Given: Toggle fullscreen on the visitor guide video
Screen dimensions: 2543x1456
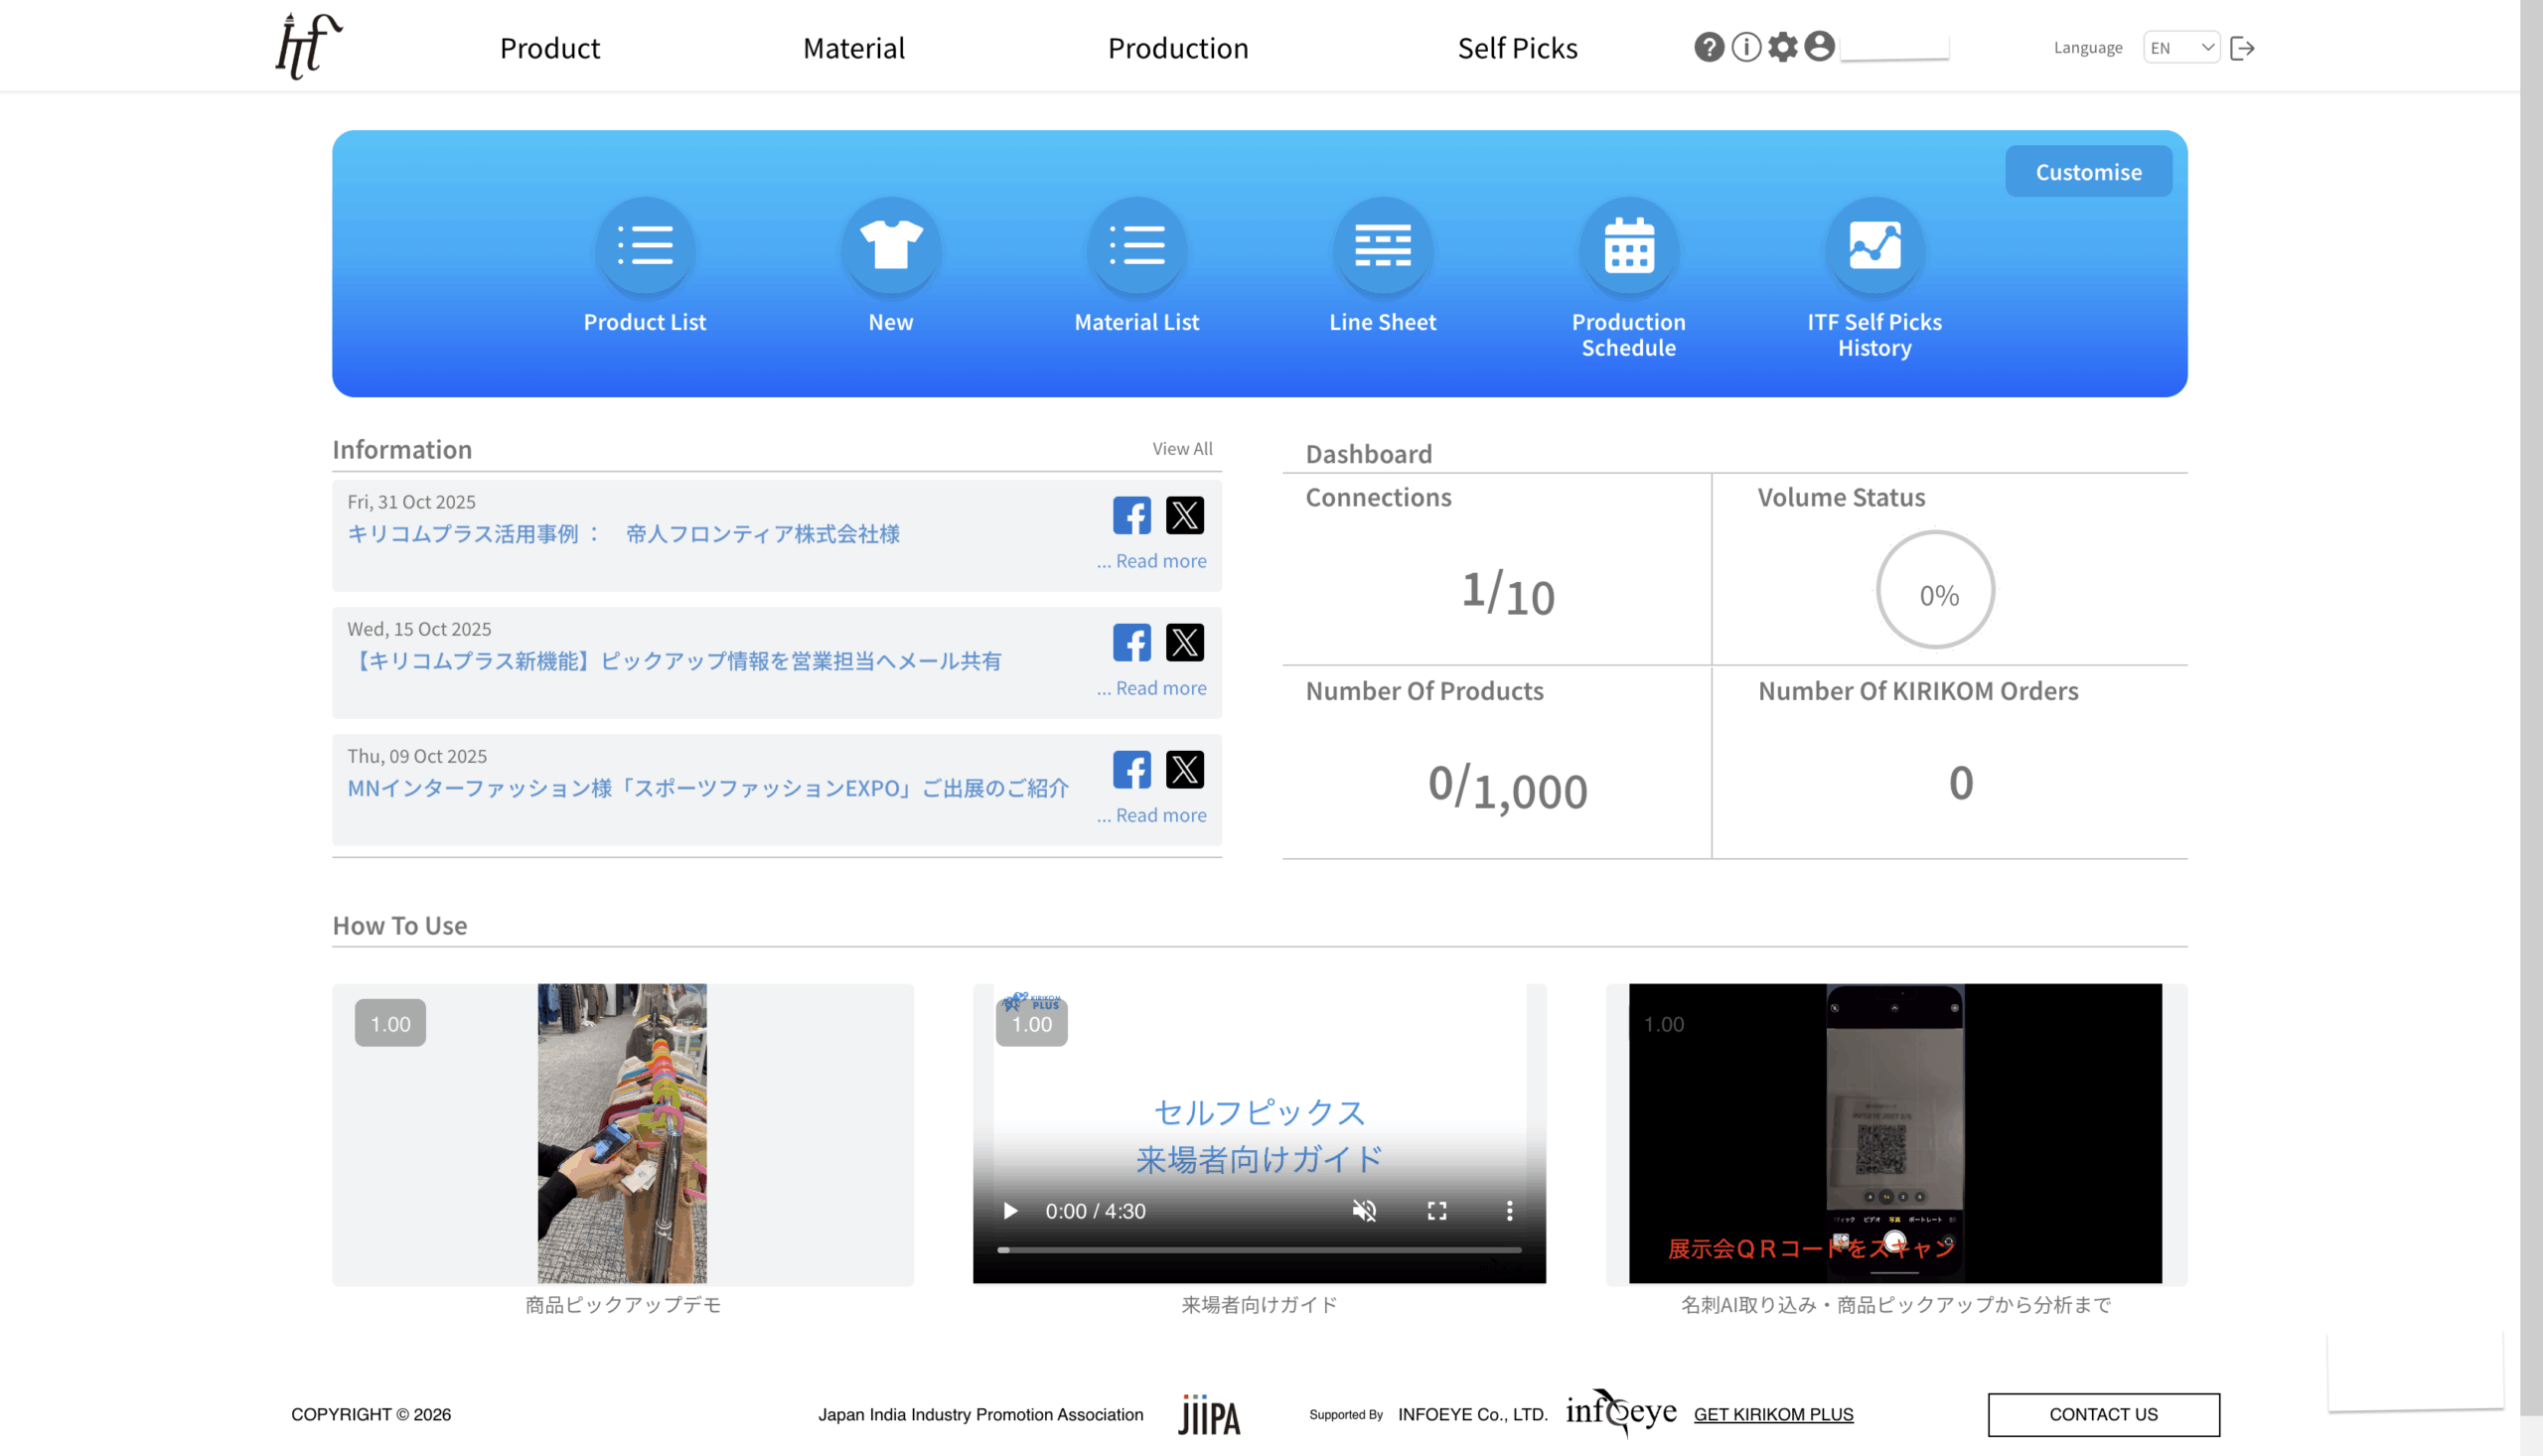Looking at the screenshot, I should coord(1437,1211).
